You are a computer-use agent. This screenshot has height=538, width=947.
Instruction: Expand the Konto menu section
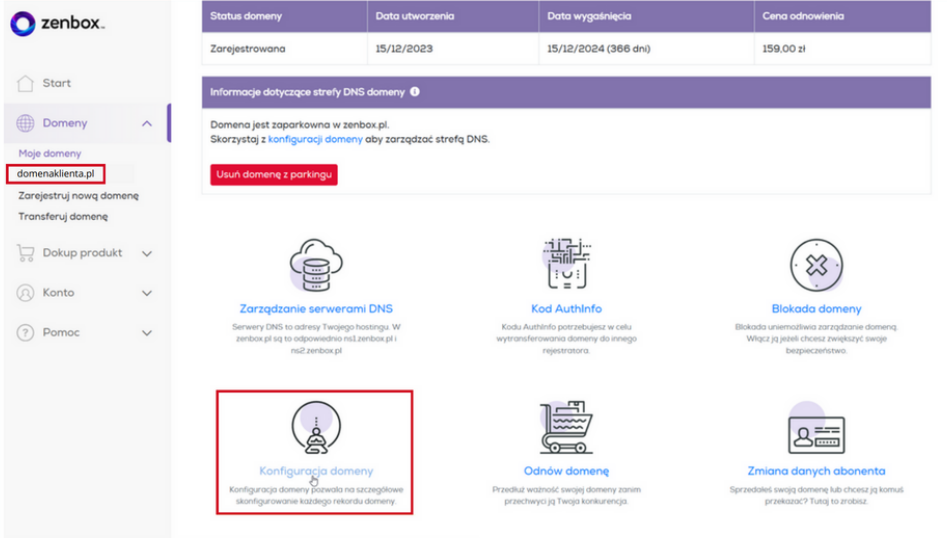[147, 293]
